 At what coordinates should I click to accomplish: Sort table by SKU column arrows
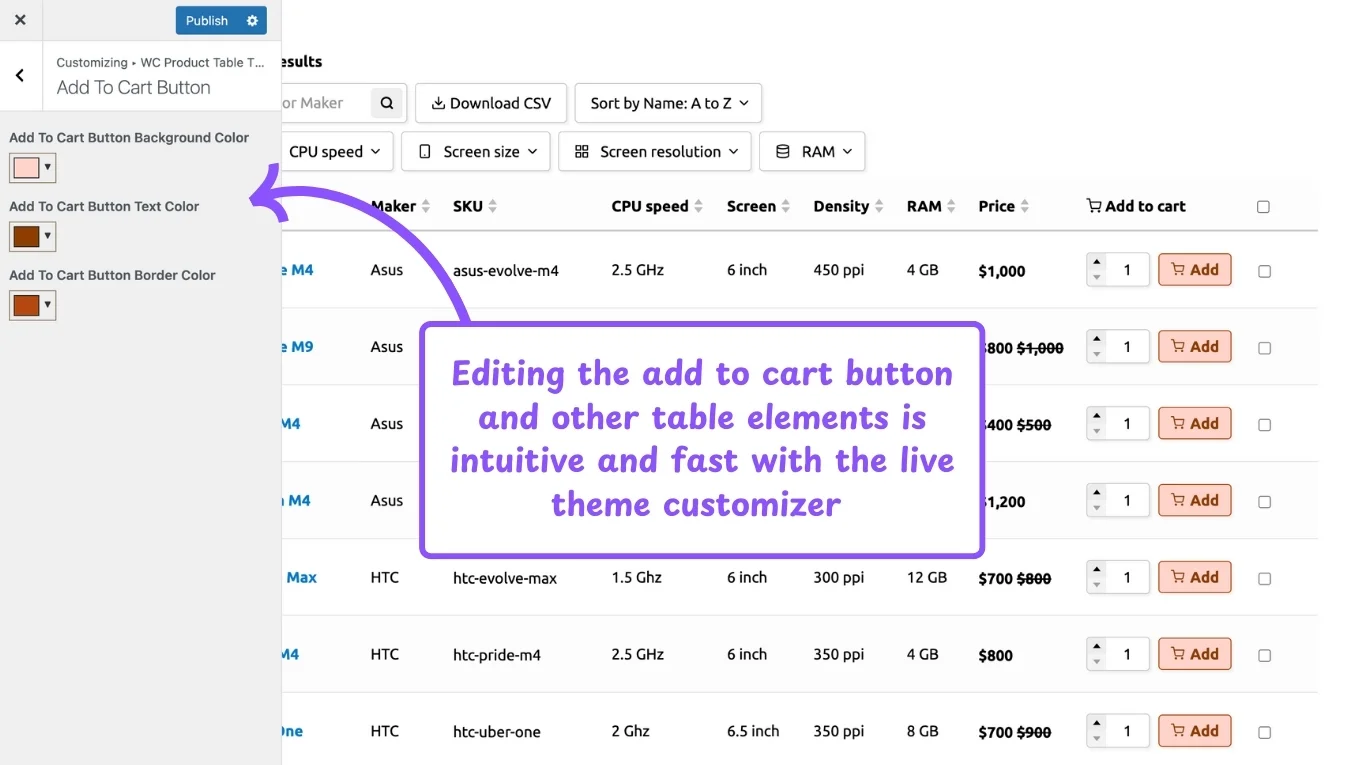(492, 206)
